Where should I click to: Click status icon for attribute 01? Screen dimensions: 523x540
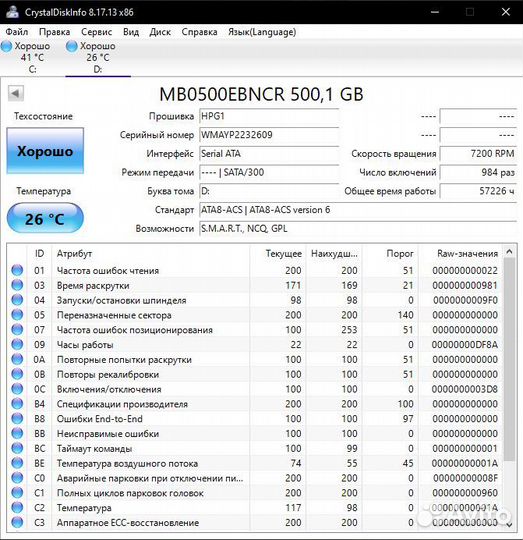[x=17, y=270]
